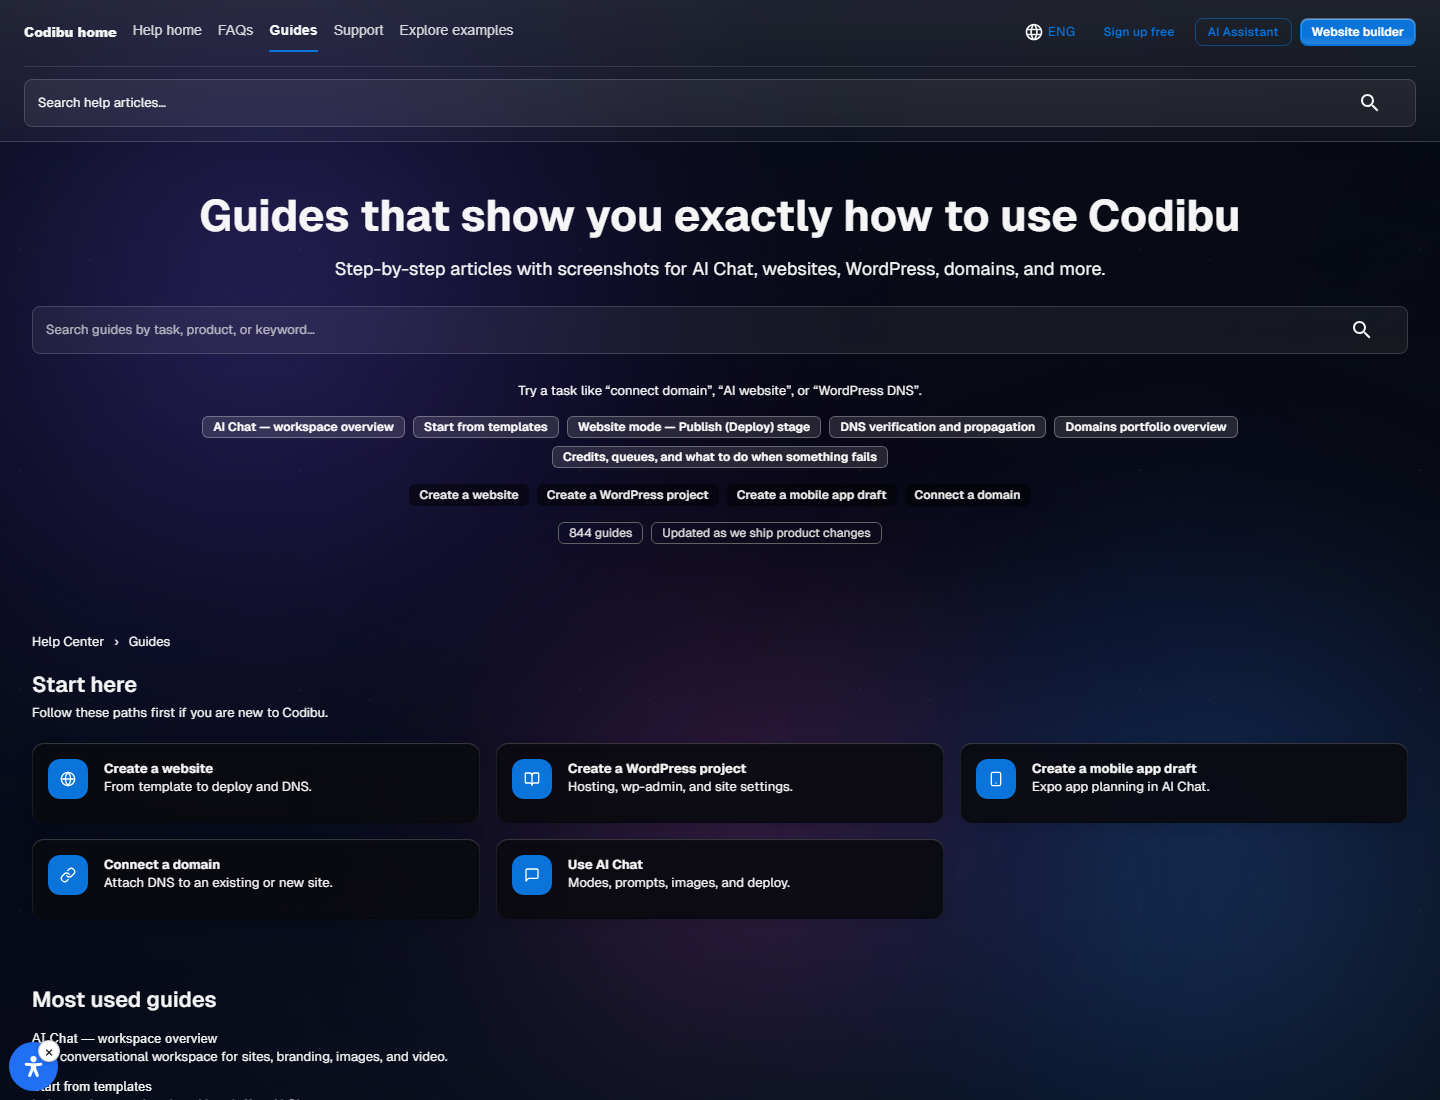
Task: Open AI Chat — workspace overview in Most used guides
Action: click(x=124, y=1039)
